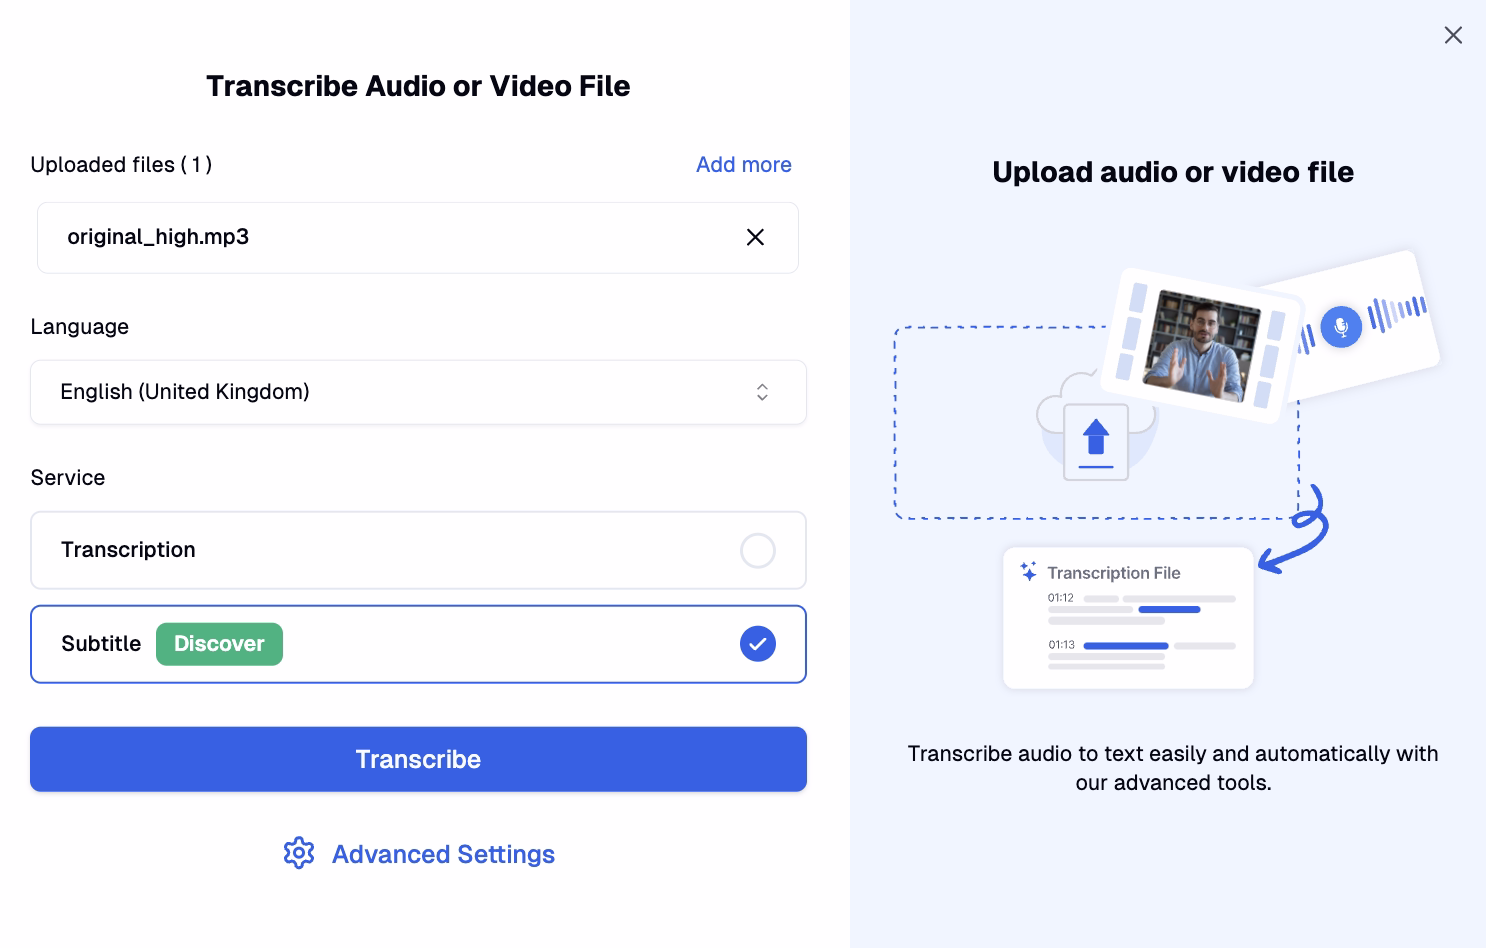Close the transcribe dialog with the X
Screen dimensions: 1486x948
(1453, 35)
